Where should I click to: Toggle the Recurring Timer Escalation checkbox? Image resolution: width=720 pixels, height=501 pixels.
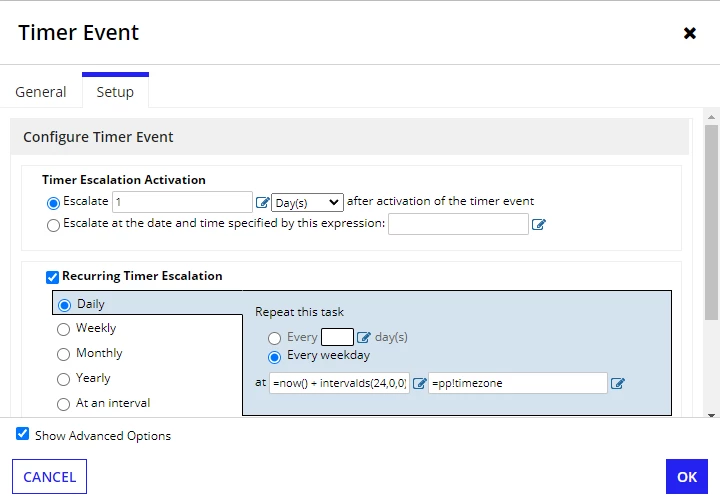[x=52, y=277]
